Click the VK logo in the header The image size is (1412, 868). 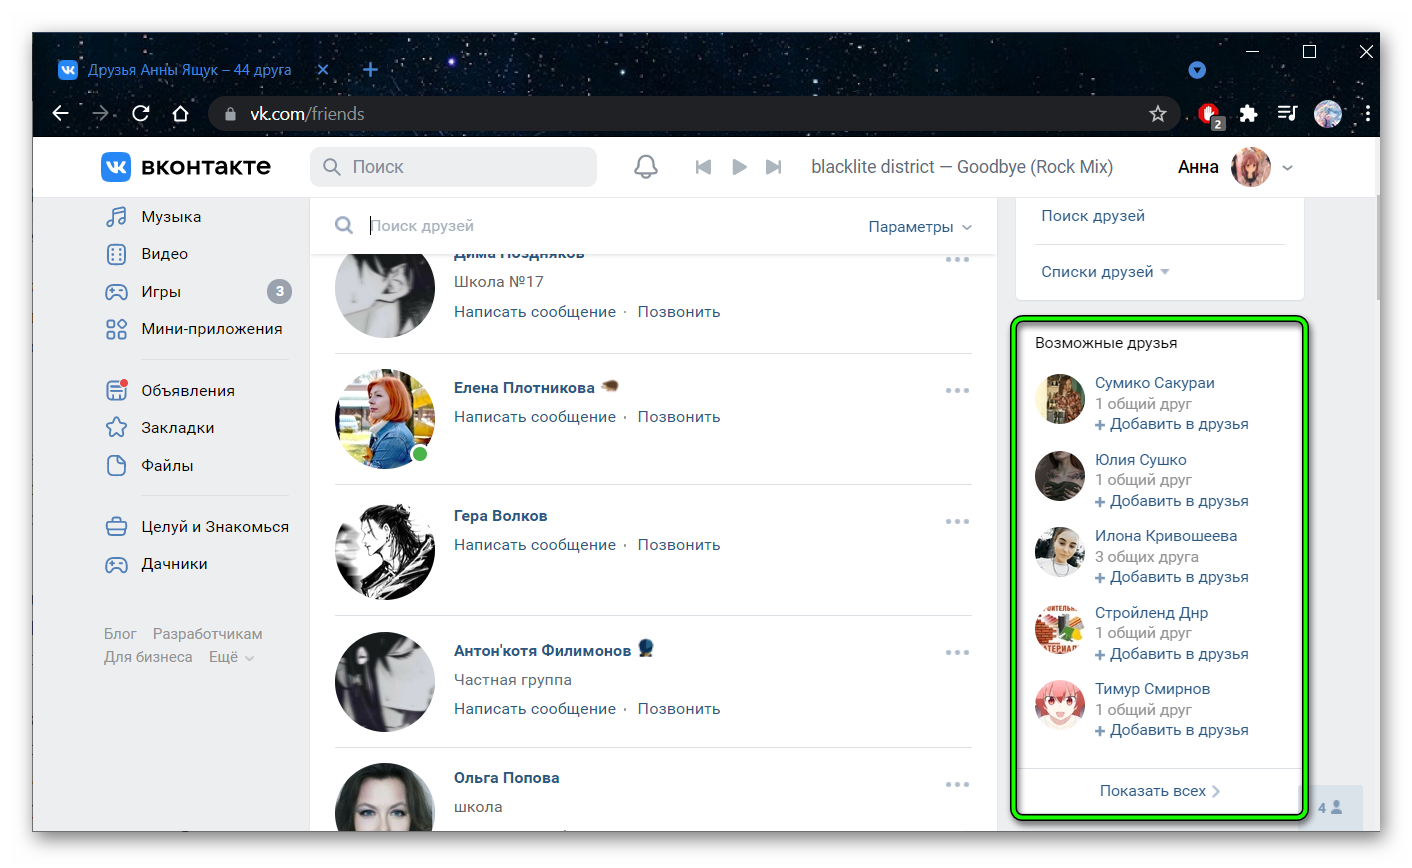pyautogui.click(x=186, y=167)
